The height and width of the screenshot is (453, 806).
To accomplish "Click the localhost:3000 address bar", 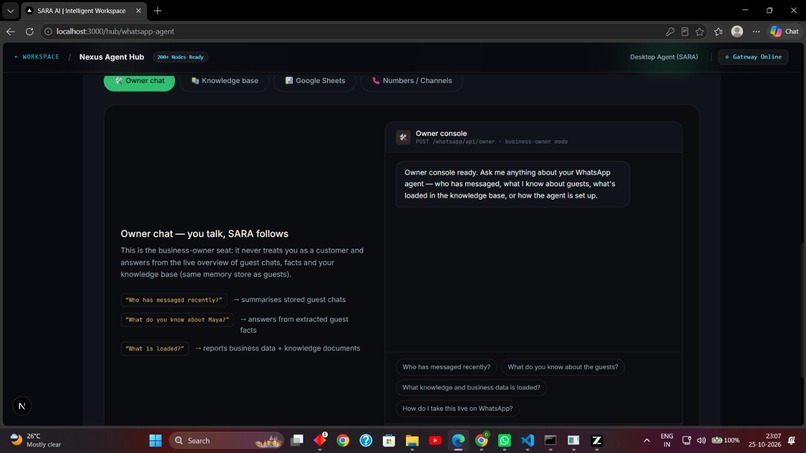I will (x=355, y=31).
